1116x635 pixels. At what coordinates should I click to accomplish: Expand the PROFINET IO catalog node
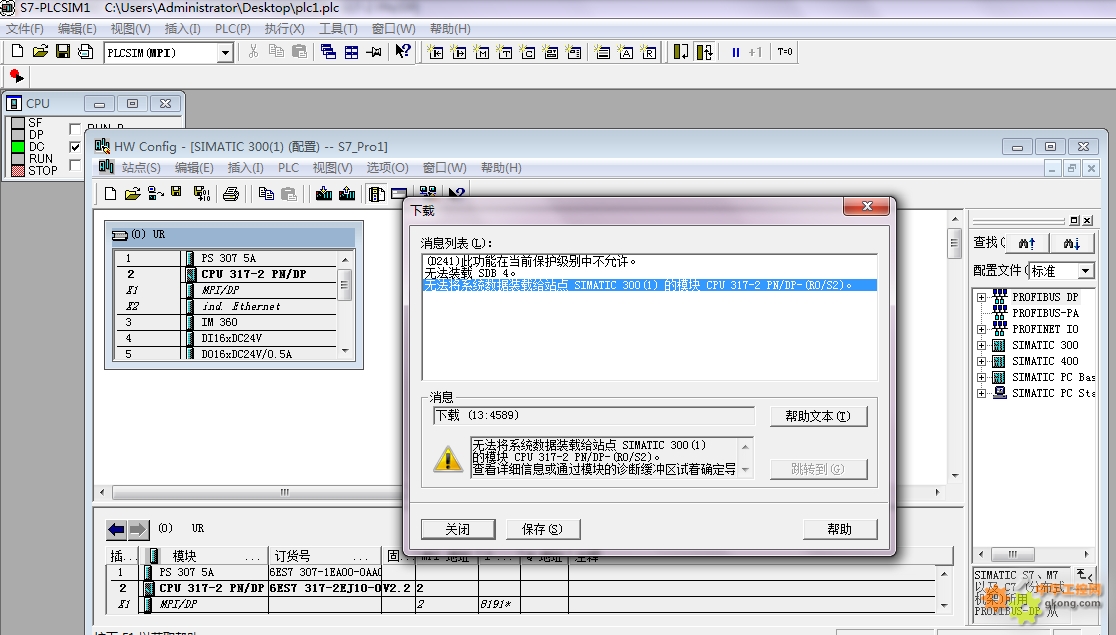click(981, 329)
